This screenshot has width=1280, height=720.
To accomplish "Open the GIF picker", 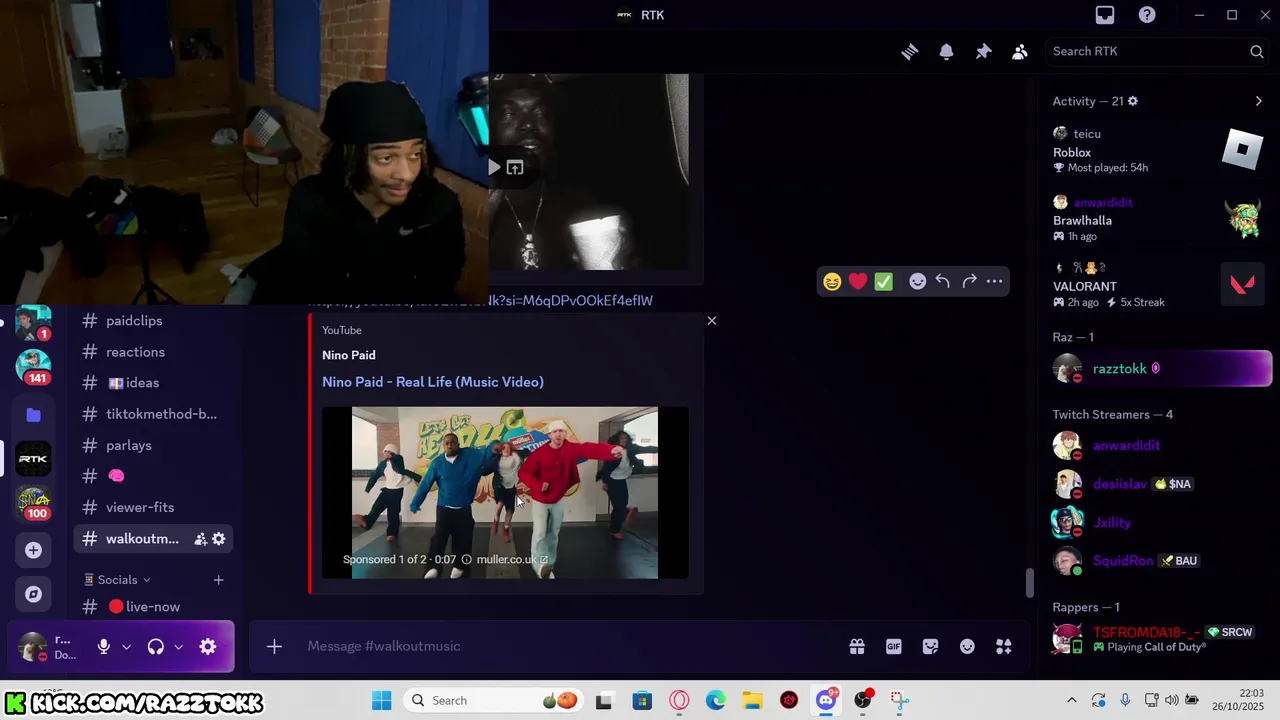I will 894,647.
